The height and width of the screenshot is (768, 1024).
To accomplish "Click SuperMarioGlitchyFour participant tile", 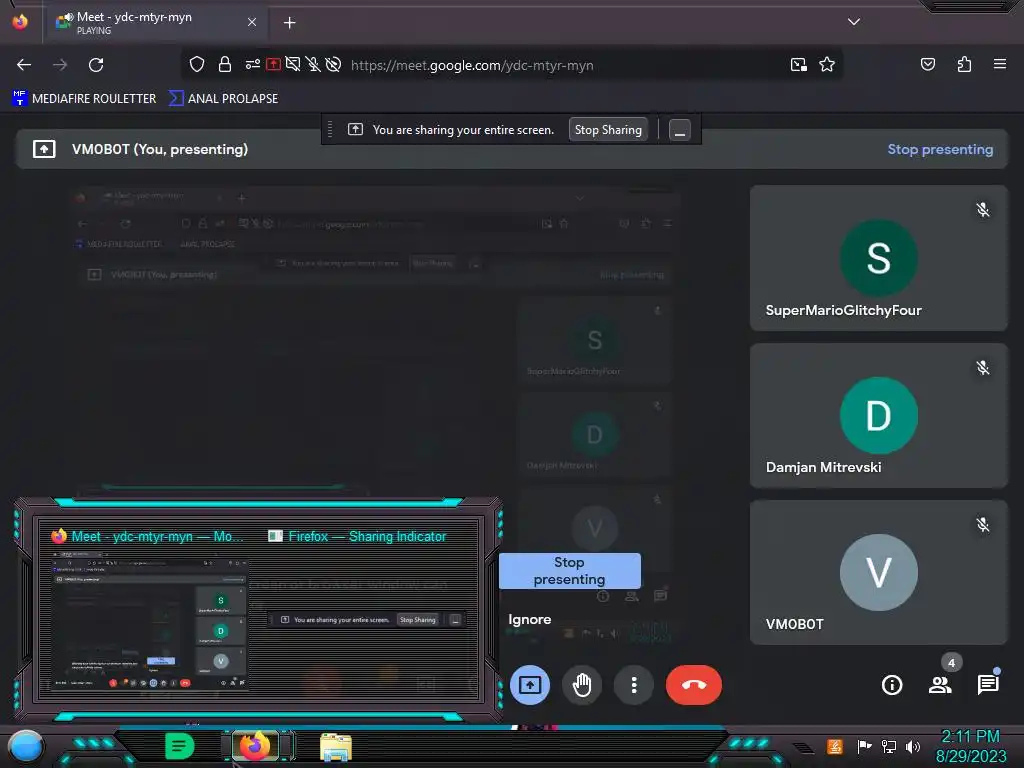I will [x=878, y=258].
